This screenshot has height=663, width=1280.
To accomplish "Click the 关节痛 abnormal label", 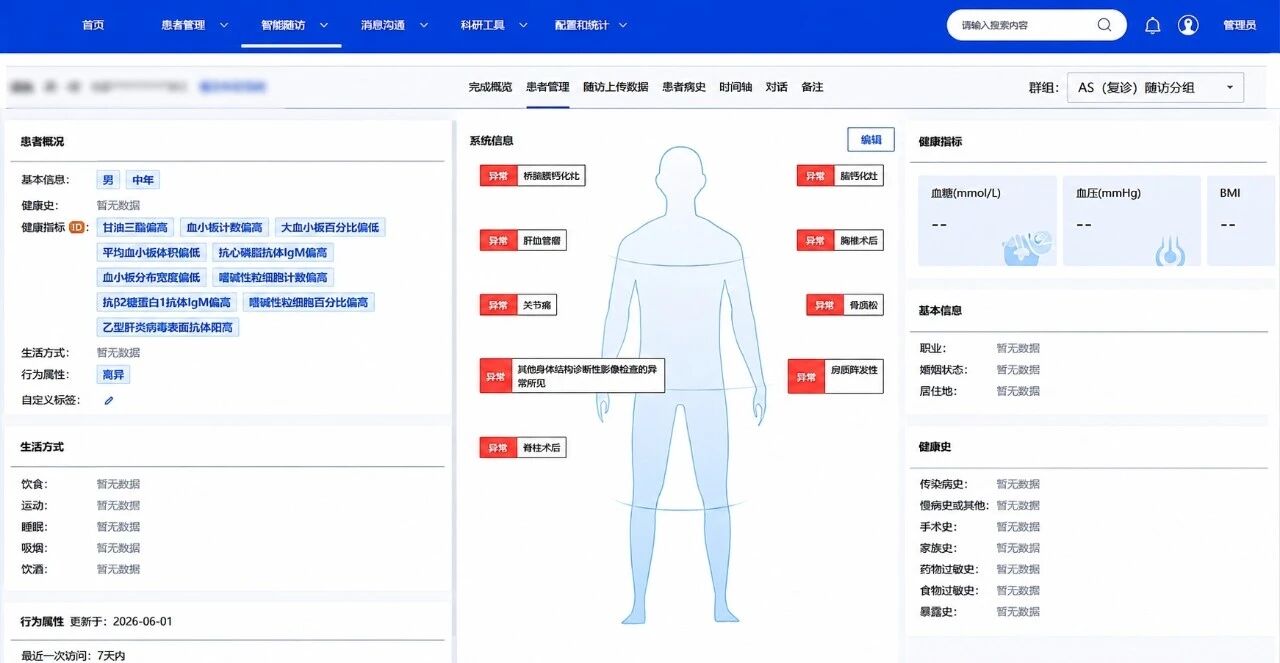I will pos(518,305).
